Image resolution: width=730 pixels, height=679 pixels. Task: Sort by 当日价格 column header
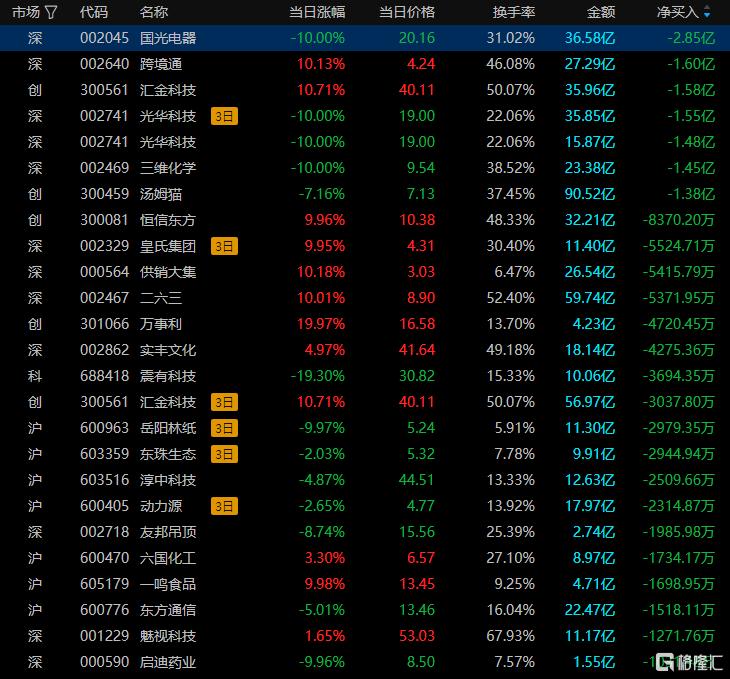(x=407, y=12)
